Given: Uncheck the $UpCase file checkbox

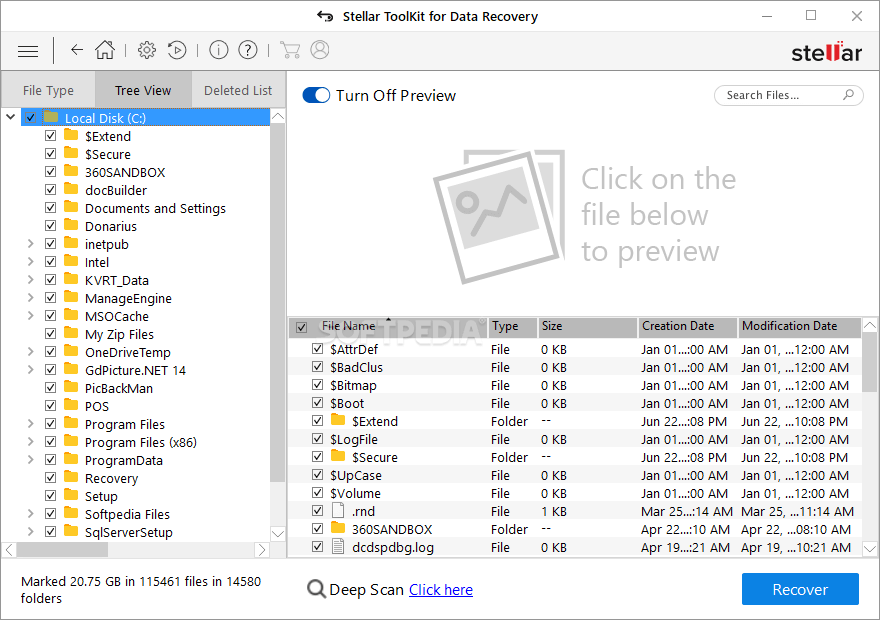Looking at the screenshot, I should coord(318,475).
